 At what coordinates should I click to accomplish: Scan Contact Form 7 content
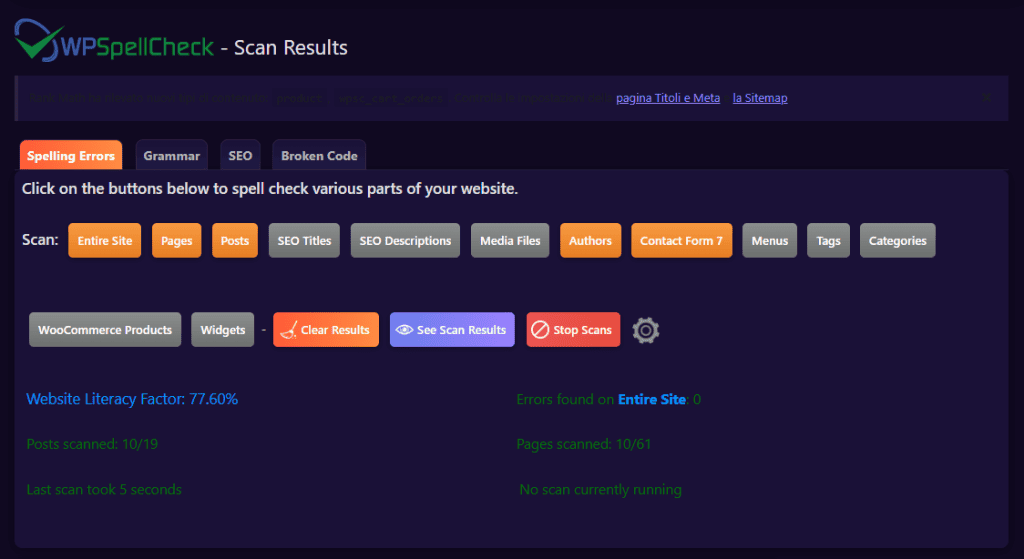coord(681,240)
